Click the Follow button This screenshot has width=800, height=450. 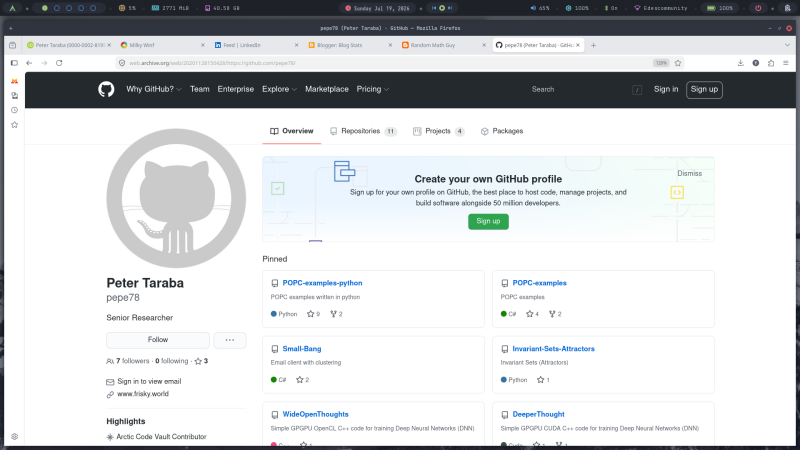158,340
